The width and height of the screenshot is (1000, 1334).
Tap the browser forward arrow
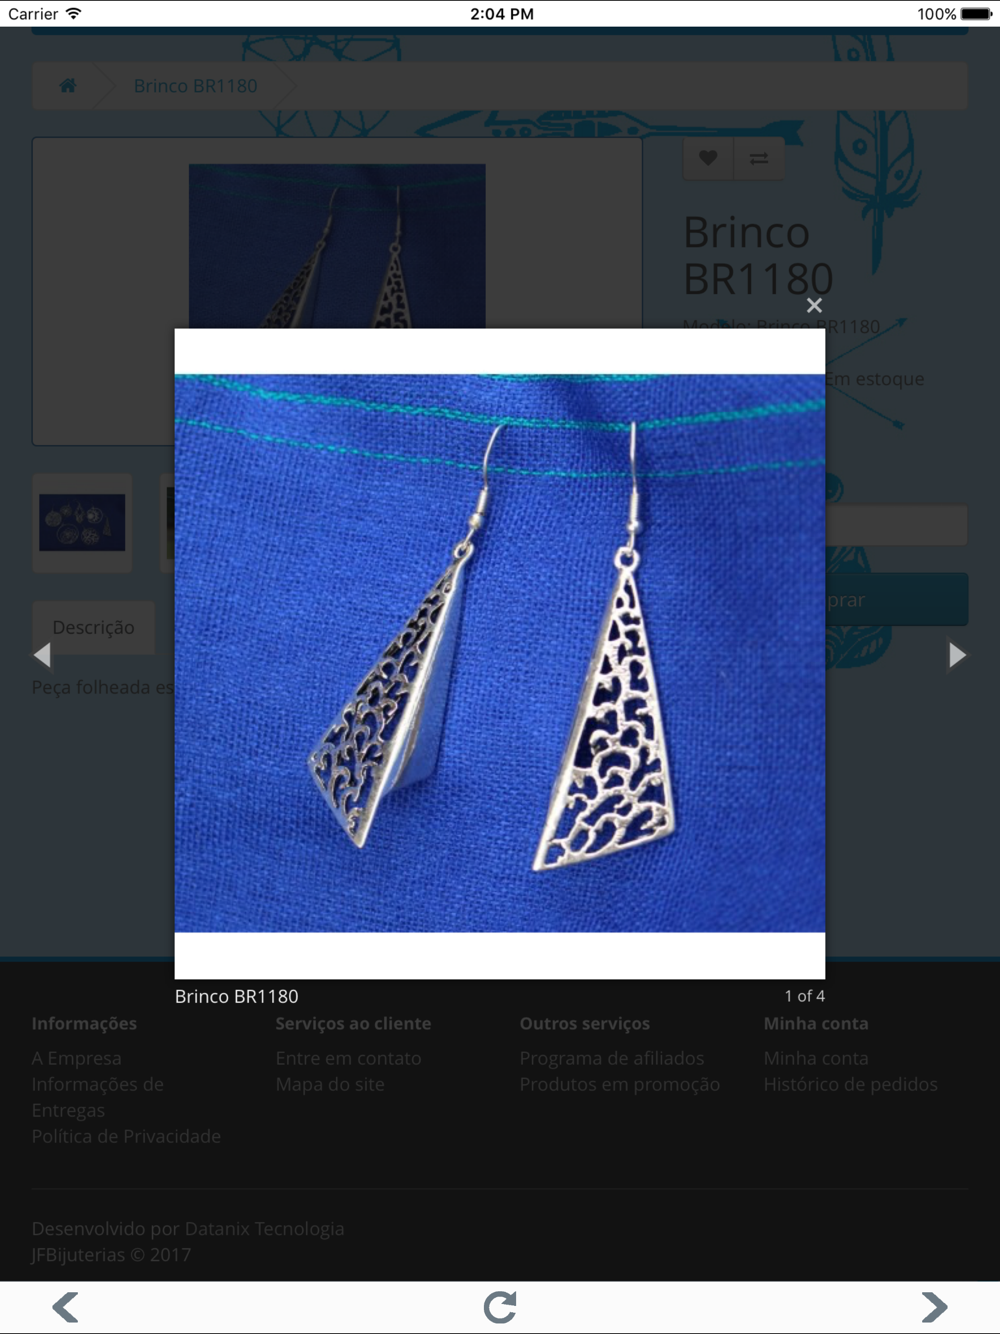click(934, 1307)
